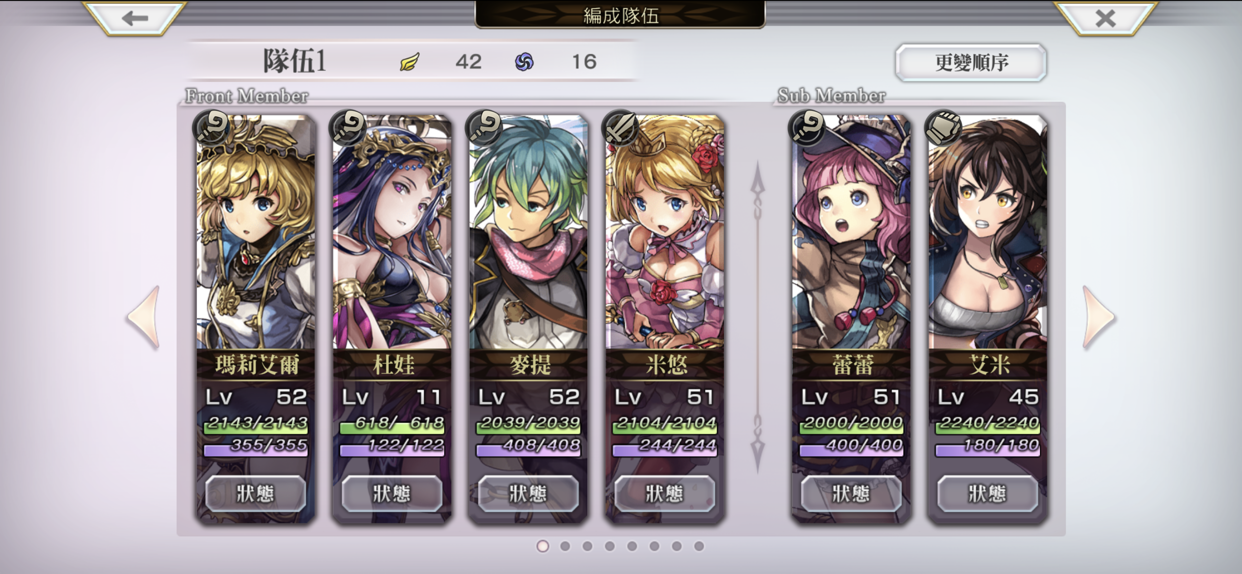Tap the blue swirl icon beside 16
This screenshot has width=1242, height=574.
coord(524,62)
